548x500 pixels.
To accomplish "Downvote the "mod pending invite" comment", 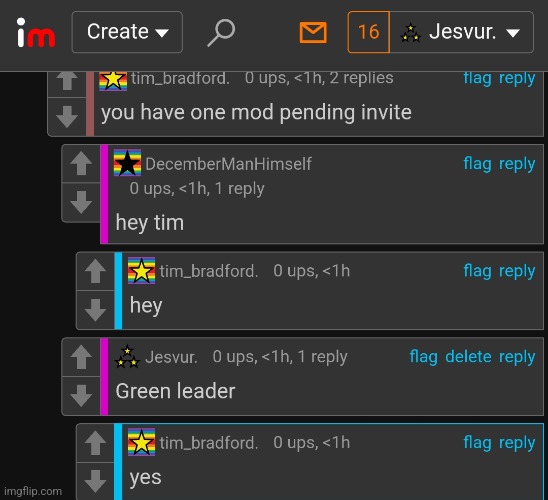I will coord(67,116).
